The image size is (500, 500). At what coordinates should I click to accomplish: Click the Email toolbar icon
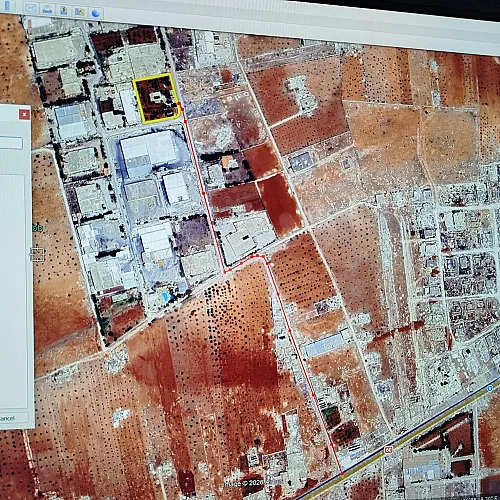30,7
